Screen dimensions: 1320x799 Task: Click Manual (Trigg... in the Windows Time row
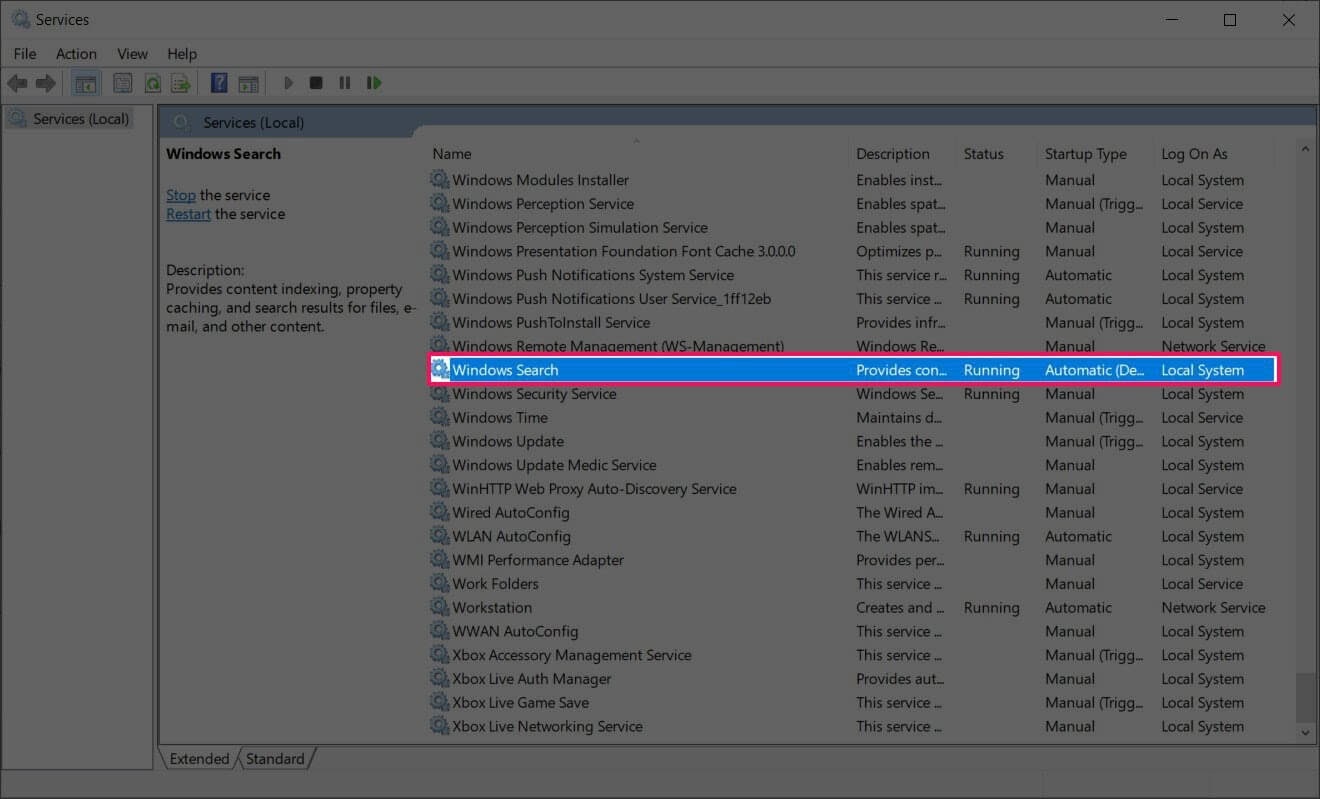pos(1094,418)
